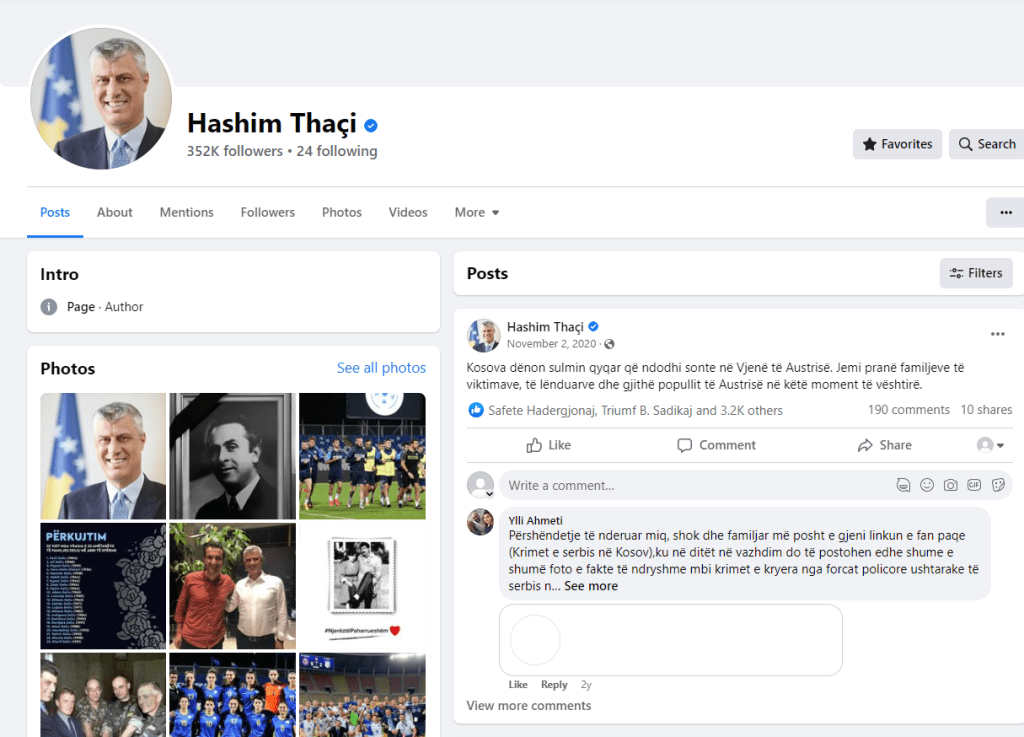Click the See all photos link
The height and width of the screenshot is (737, 1024).
tap(381, 368)
